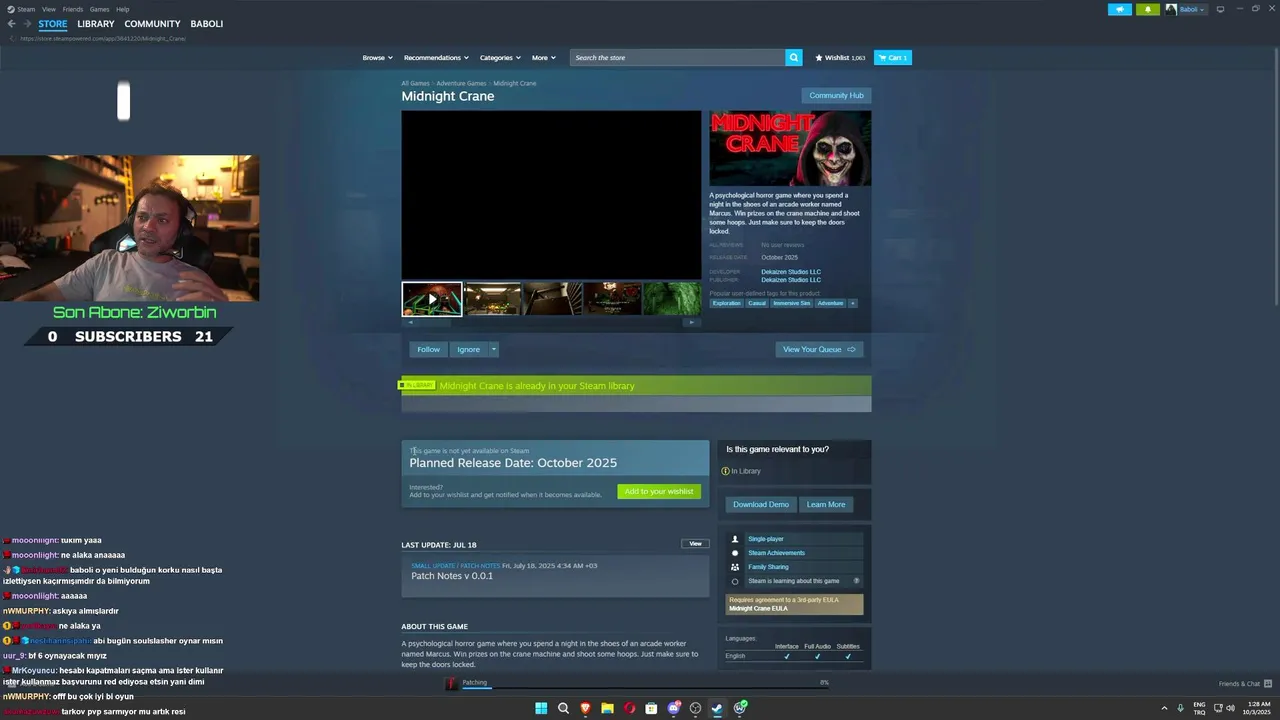Select the second arcade screenshot thumbnail
This screenshot has width=1280, height=720.
point(492,299)
